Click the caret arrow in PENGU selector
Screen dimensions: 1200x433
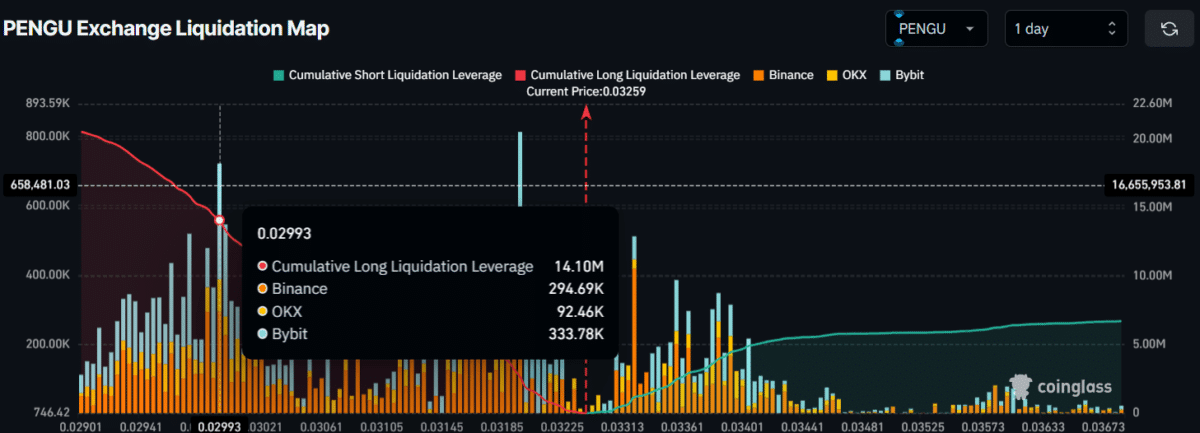pos(969,29)
